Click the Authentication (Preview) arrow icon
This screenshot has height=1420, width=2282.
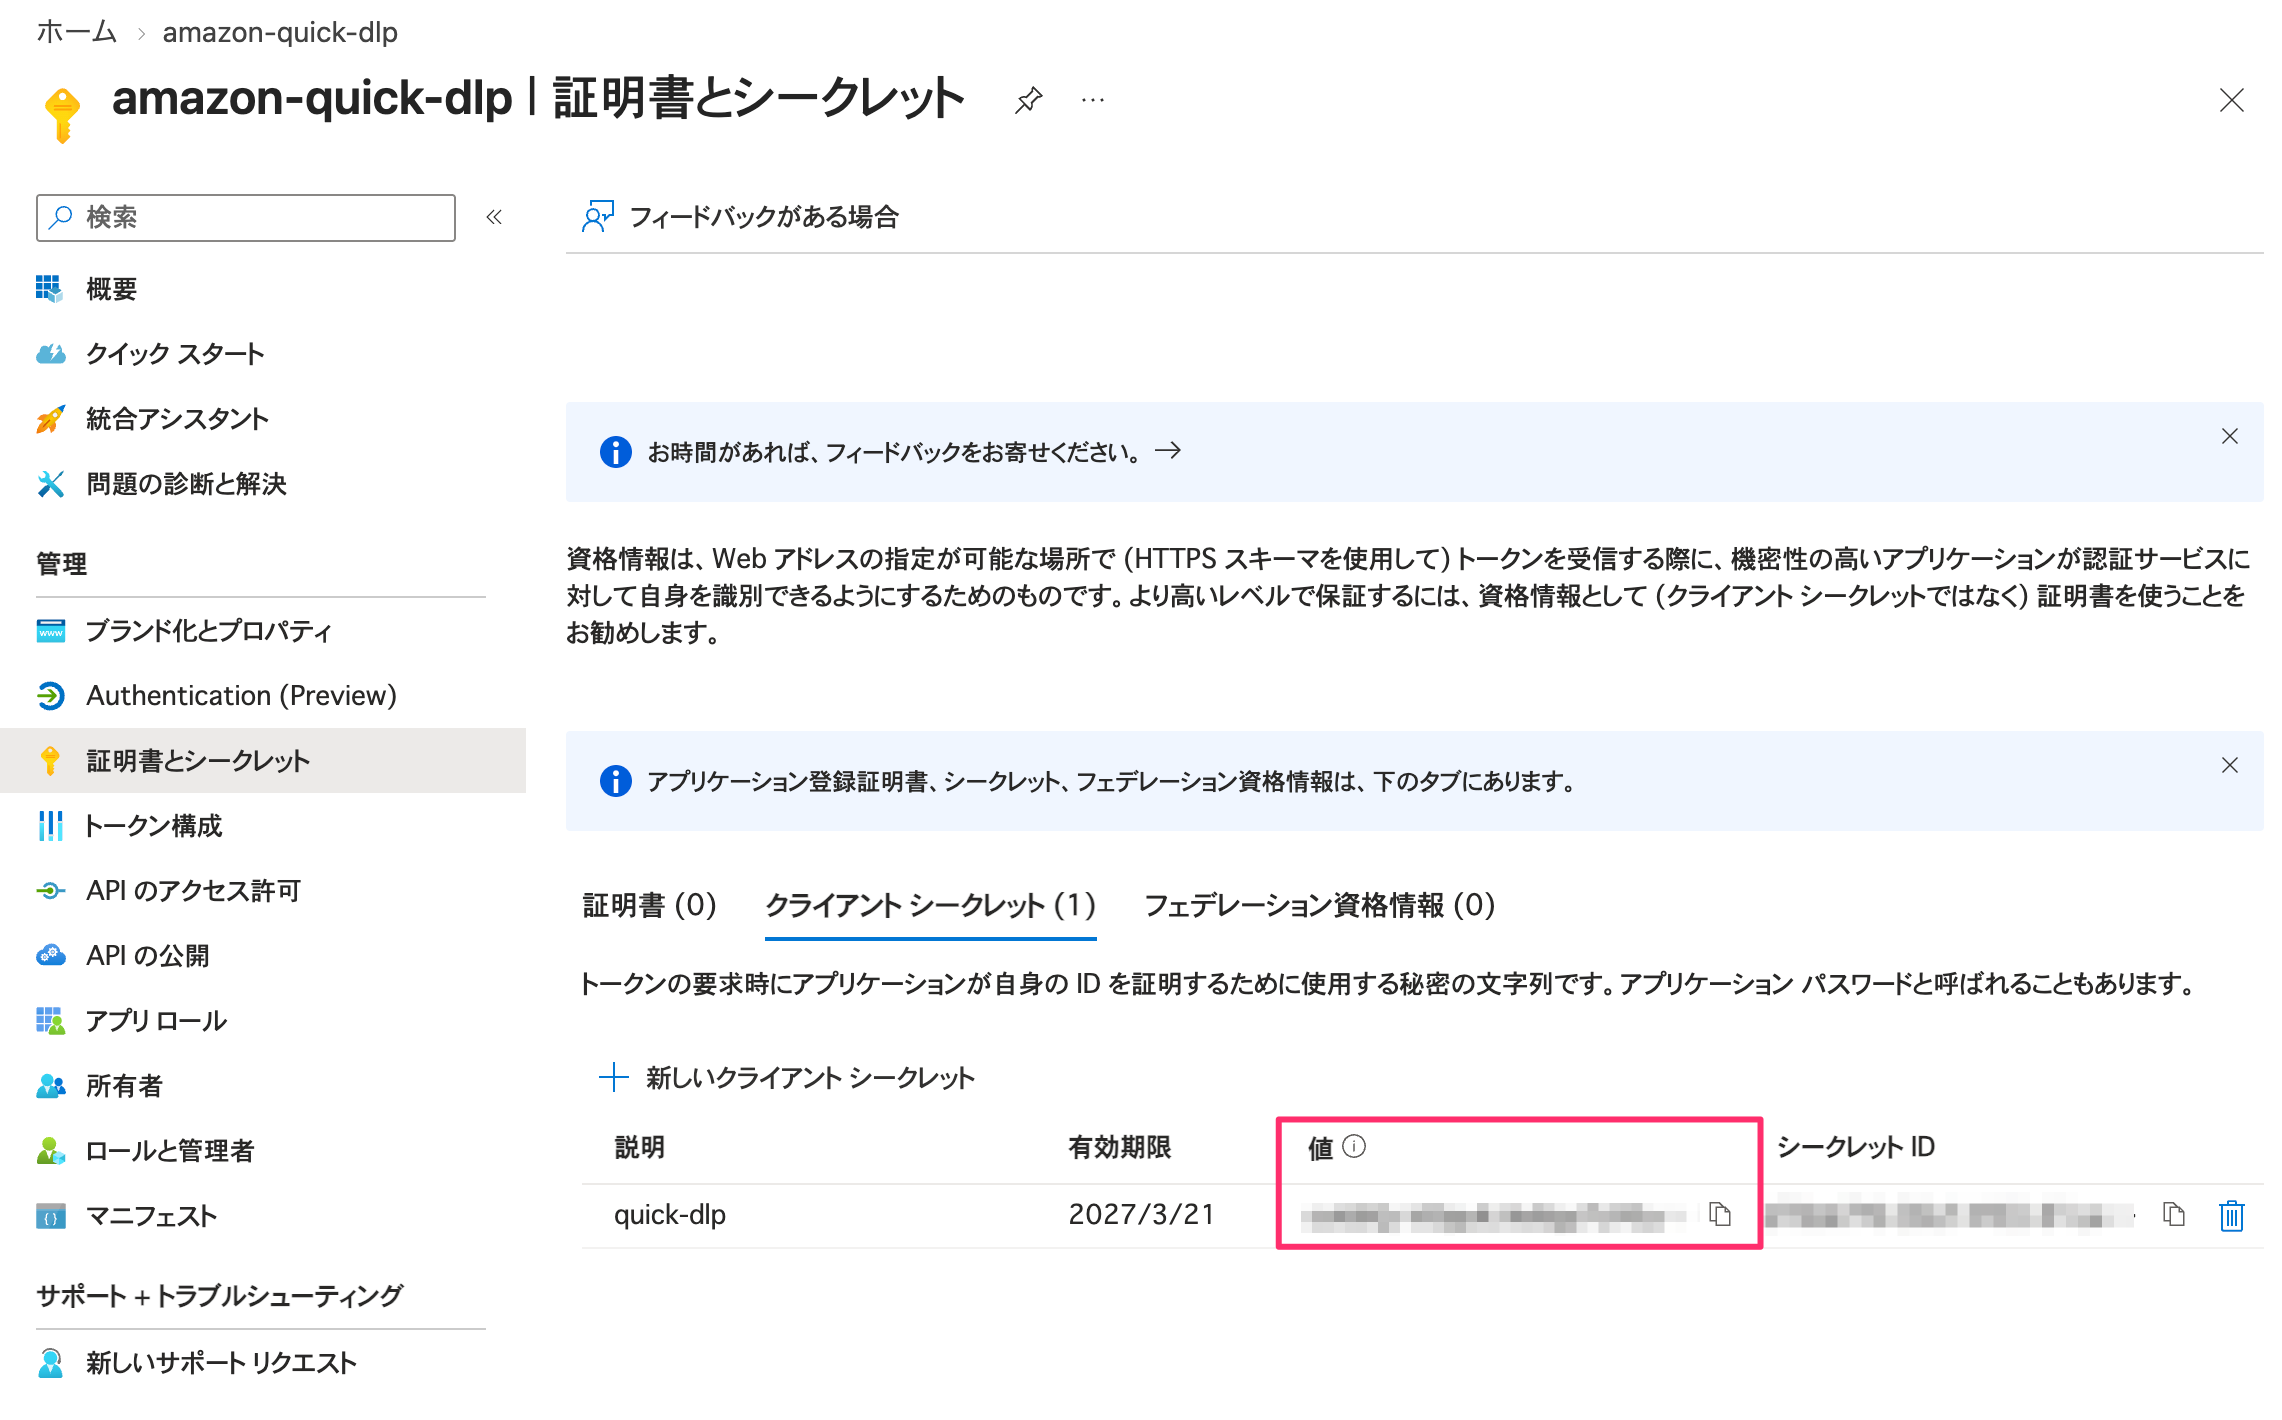point(50,696)
